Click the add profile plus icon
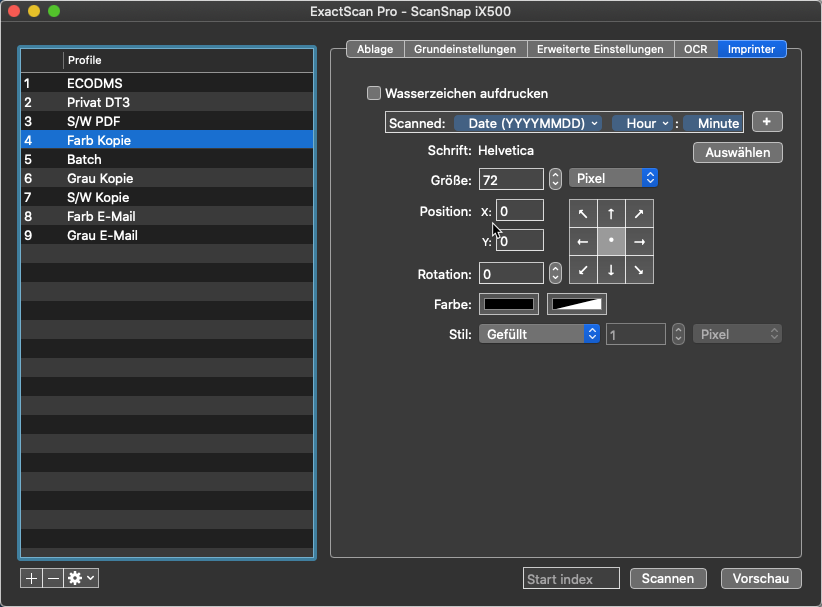822x607 pixels. click(x=31, y=578)
